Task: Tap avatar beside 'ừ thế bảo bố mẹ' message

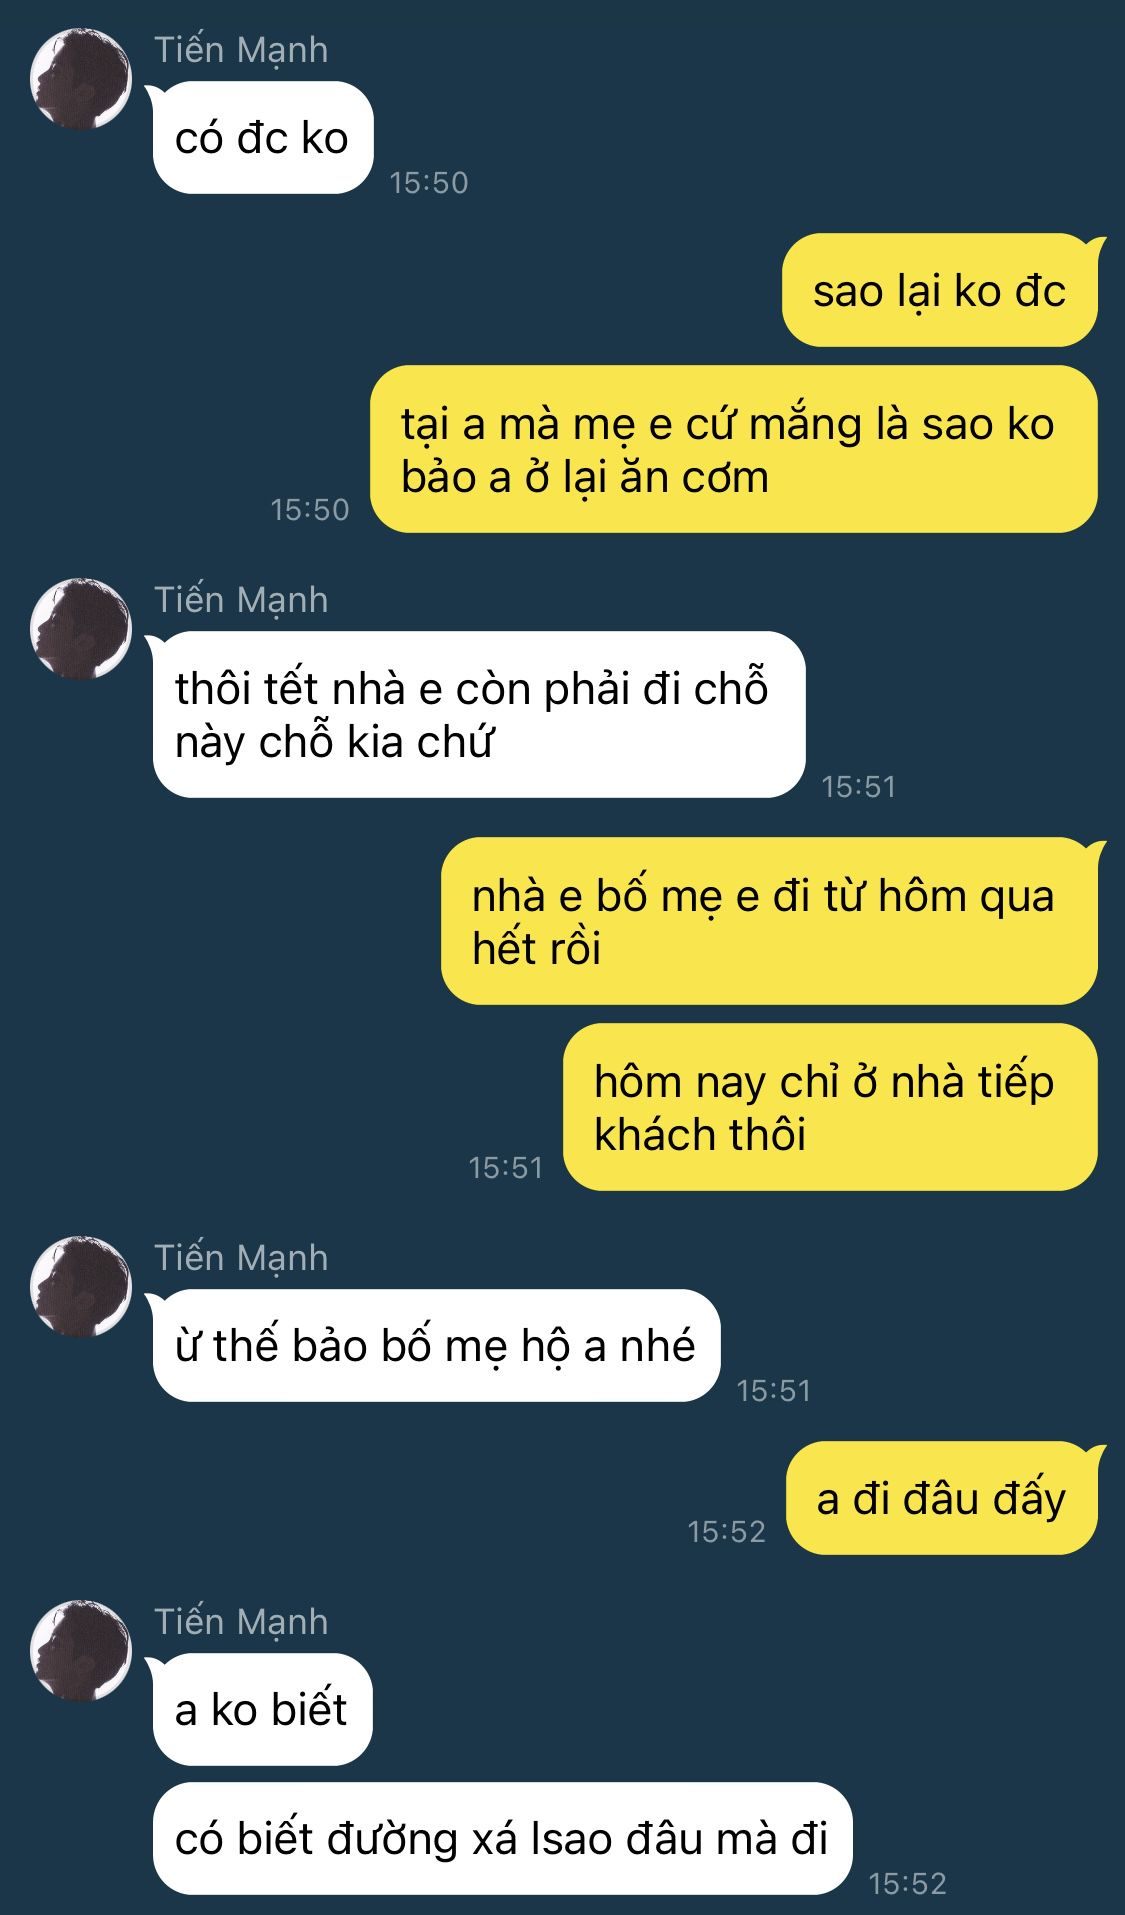Action: pos(81,1287)
